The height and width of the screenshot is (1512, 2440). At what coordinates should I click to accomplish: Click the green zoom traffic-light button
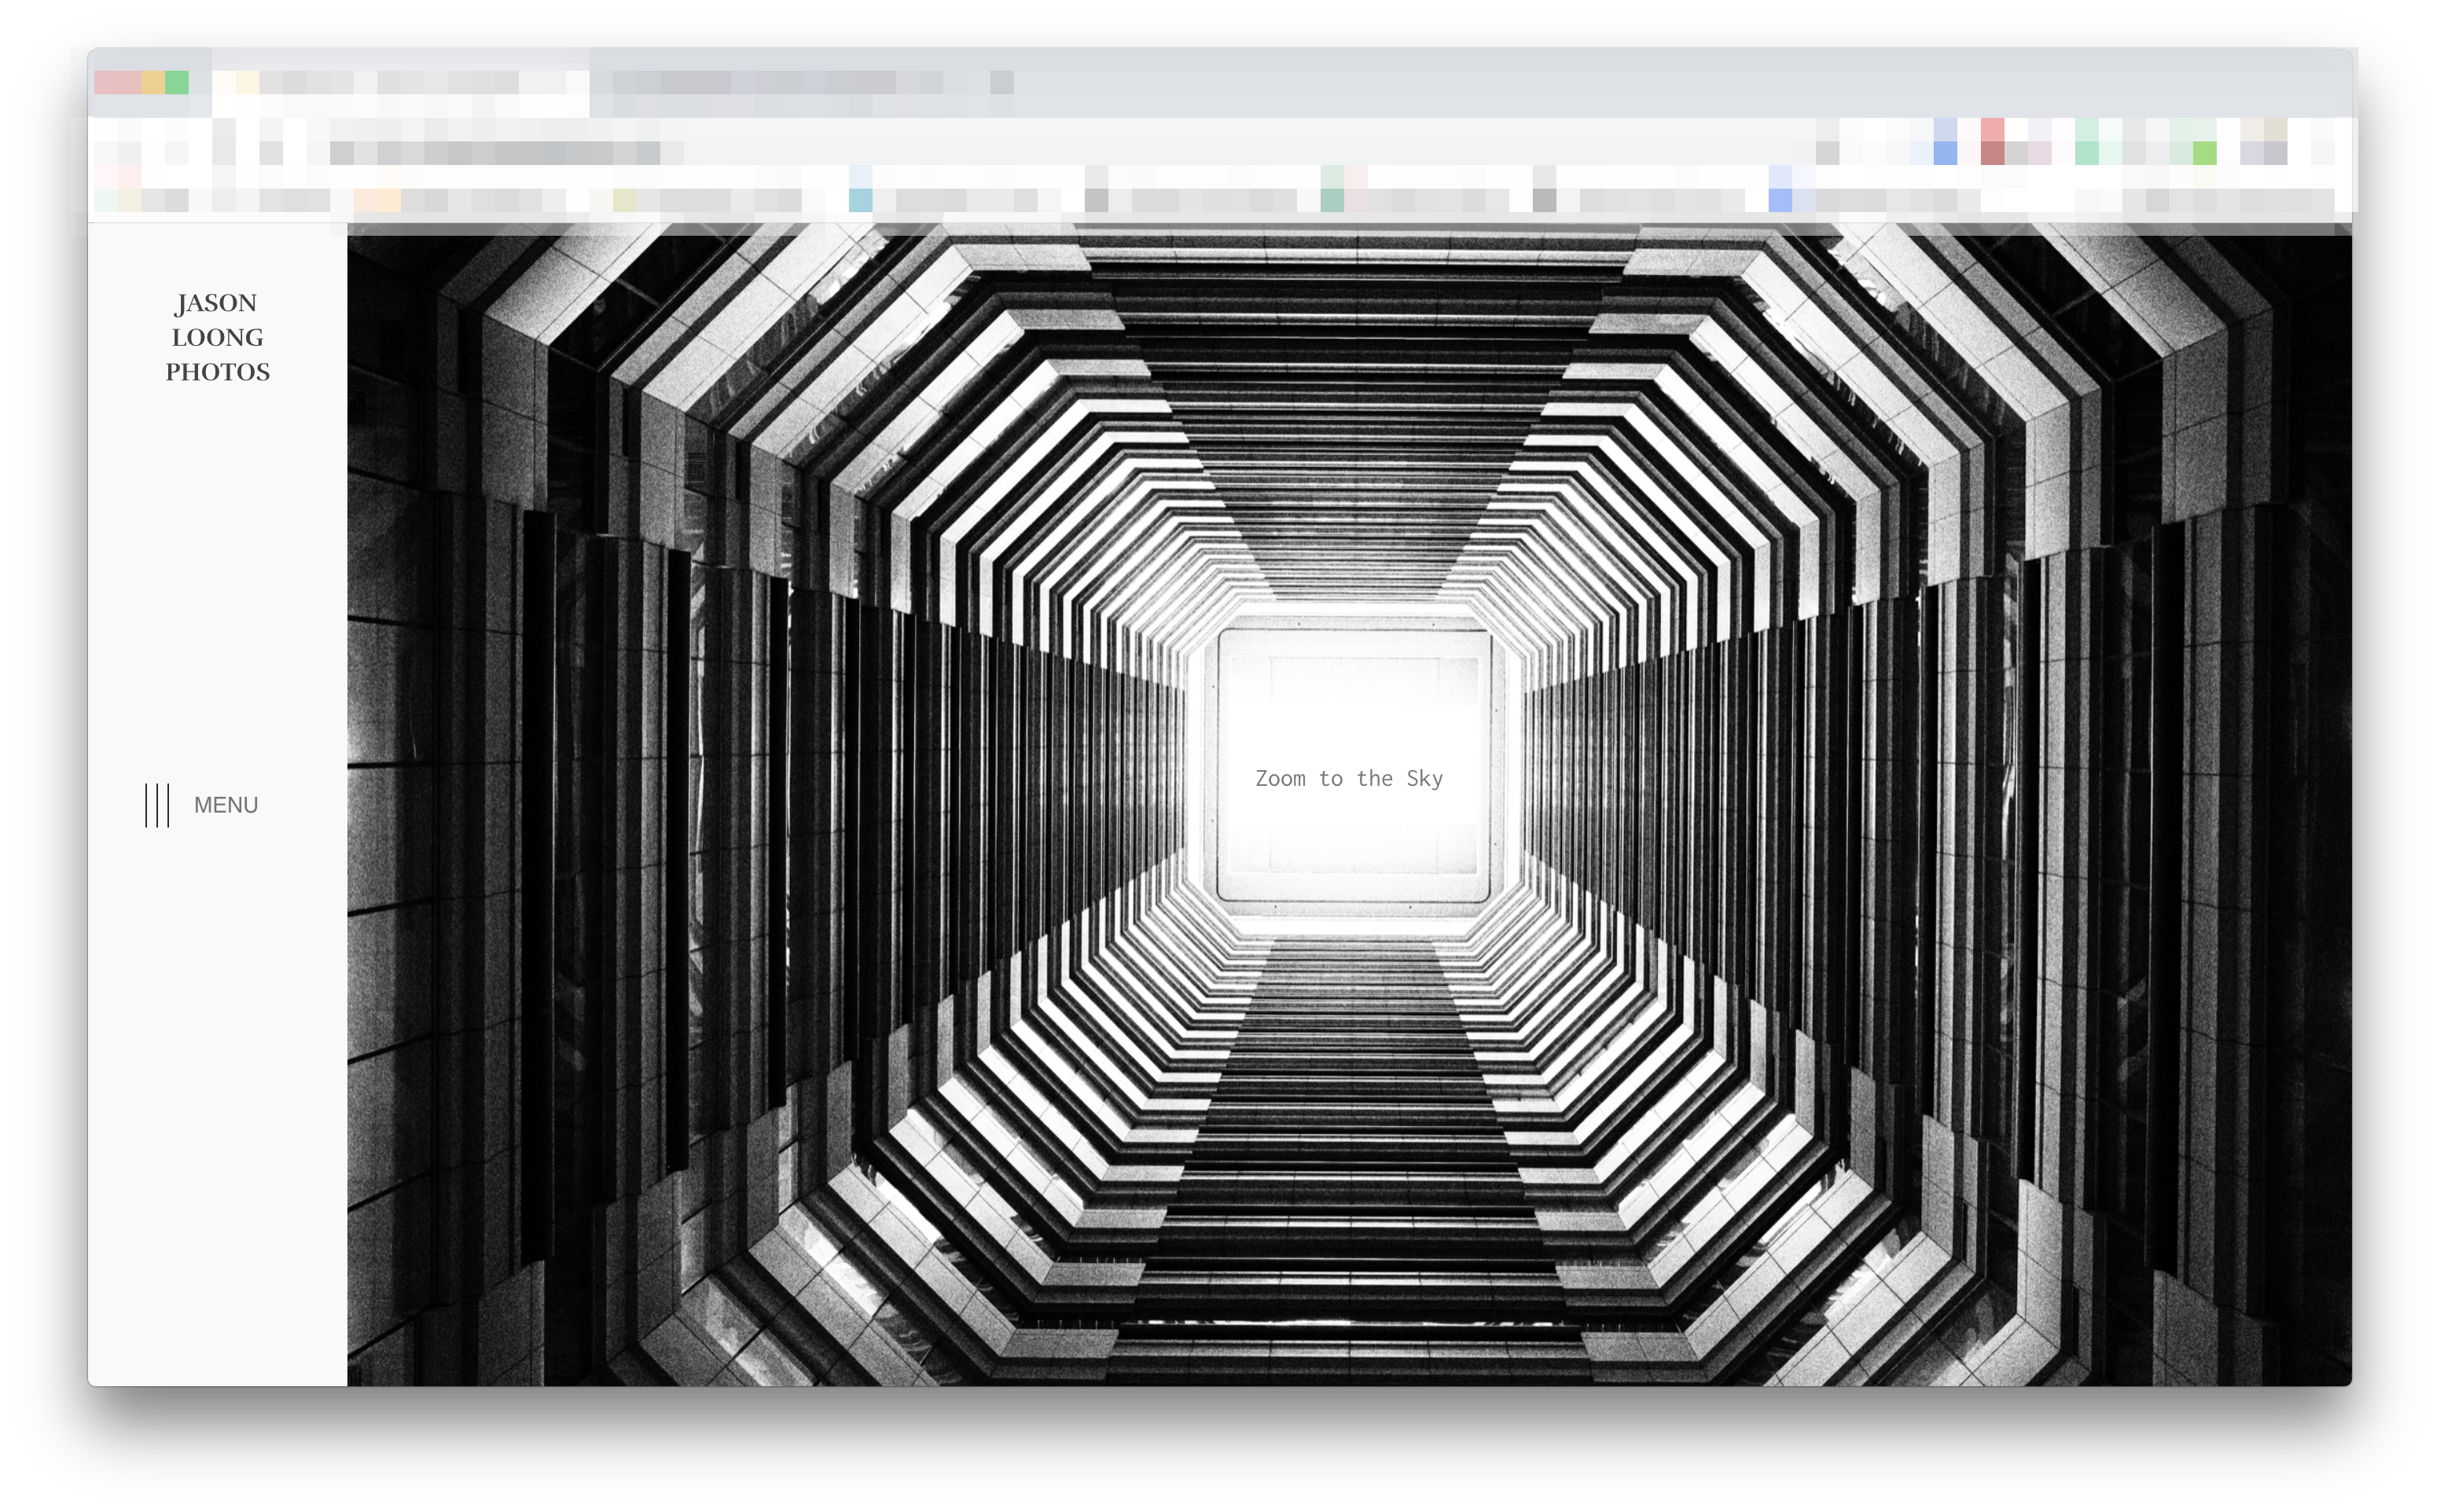point(178,82)
